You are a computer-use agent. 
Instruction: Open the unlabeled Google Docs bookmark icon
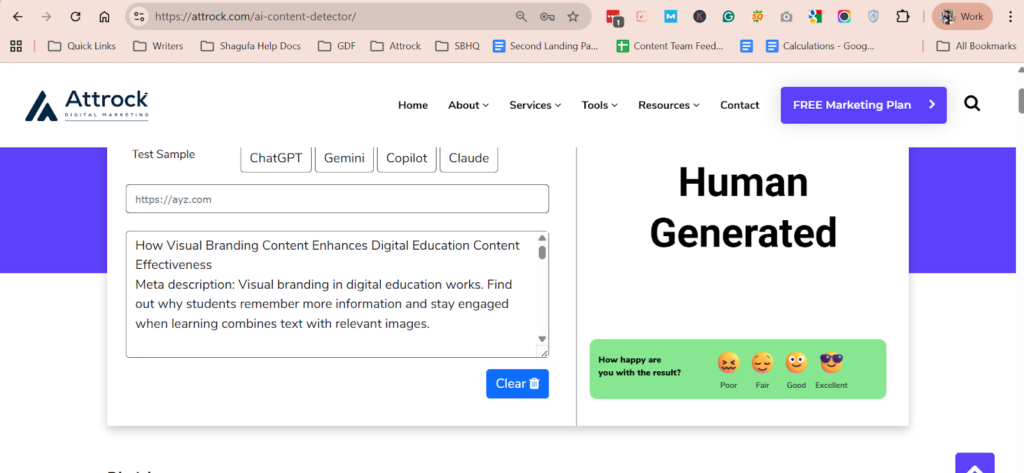[x=746, y=46]
